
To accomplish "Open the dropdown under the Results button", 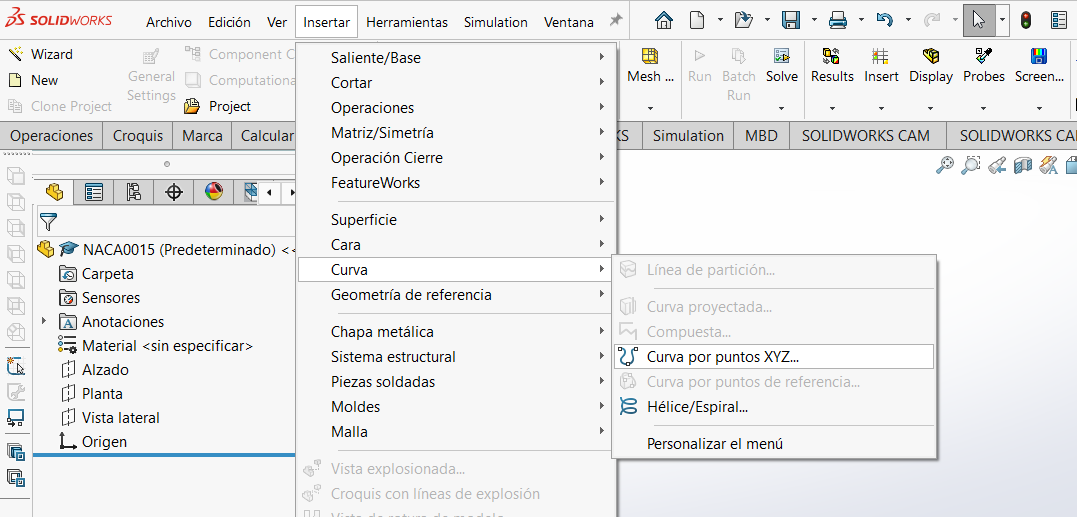I will click(x=832, y=107).
